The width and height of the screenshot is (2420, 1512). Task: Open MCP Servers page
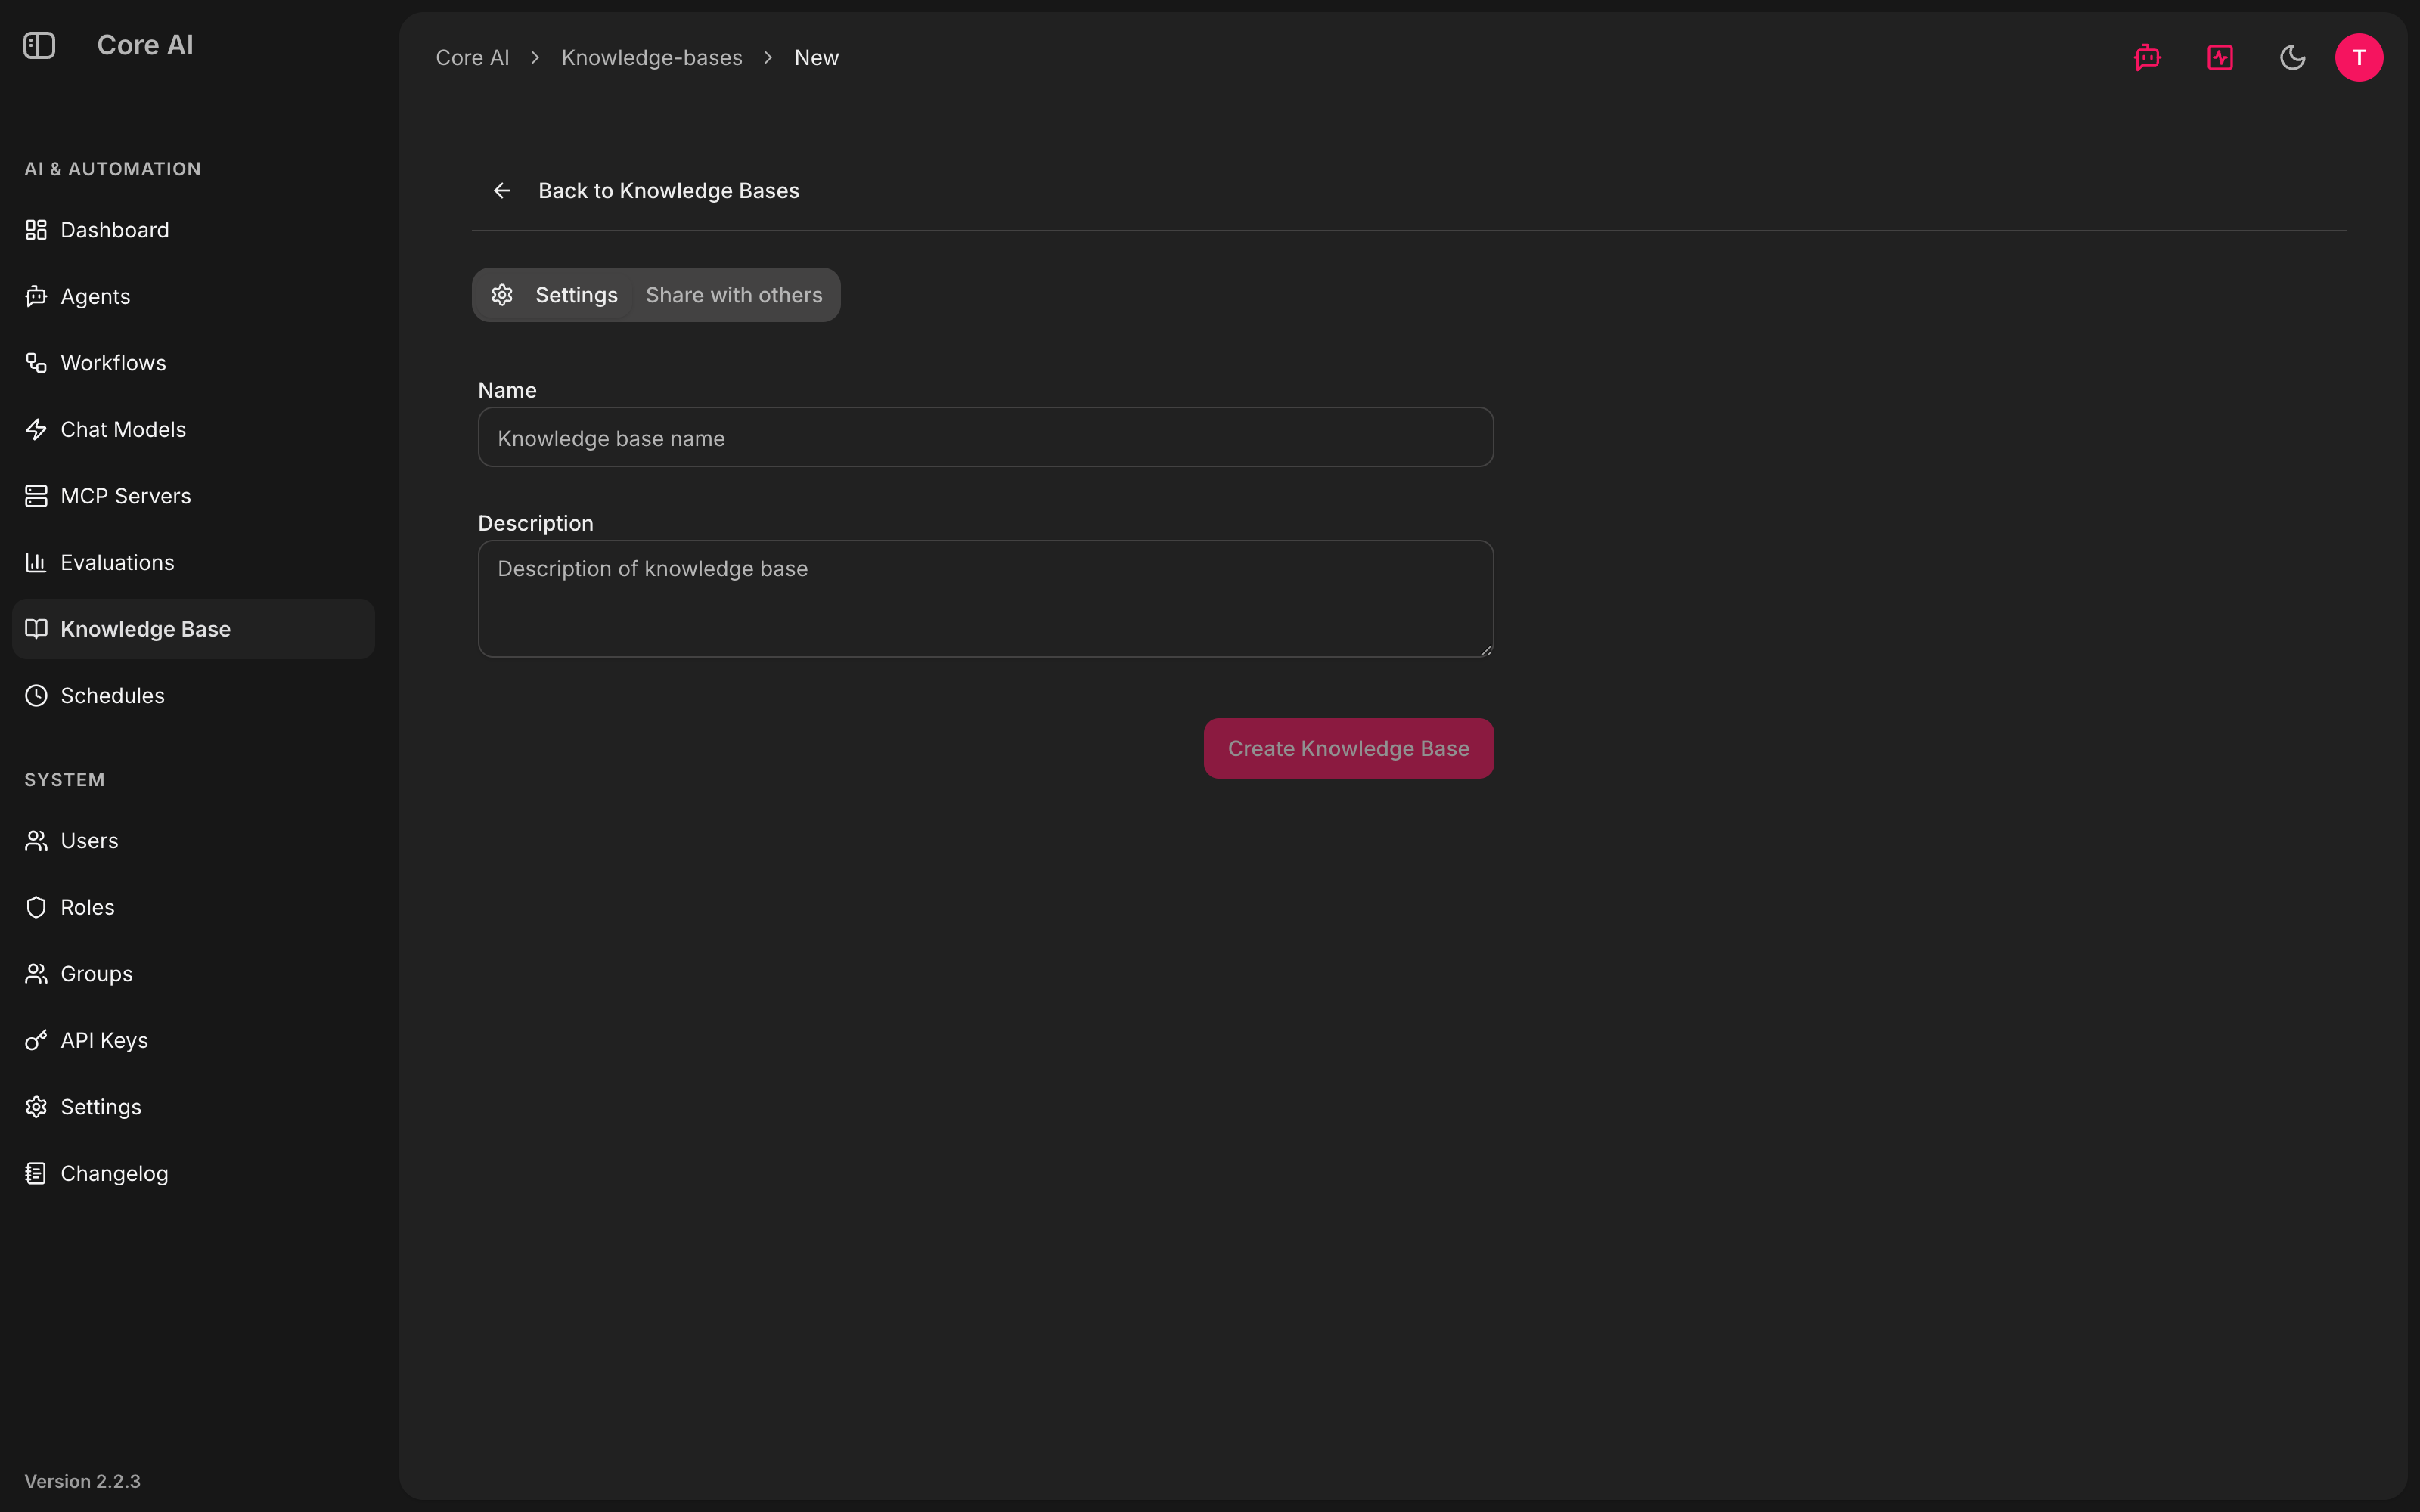pyautogui.click(x=193, y=496)
